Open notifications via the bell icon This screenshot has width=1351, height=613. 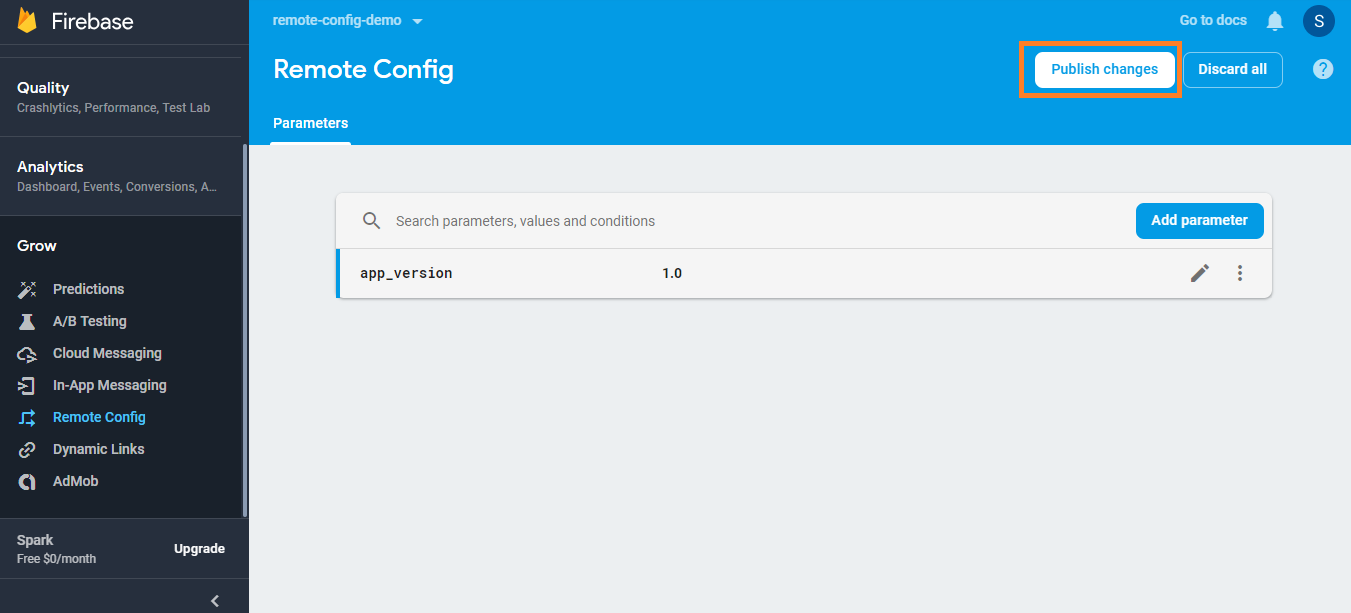click(1274, 20)
